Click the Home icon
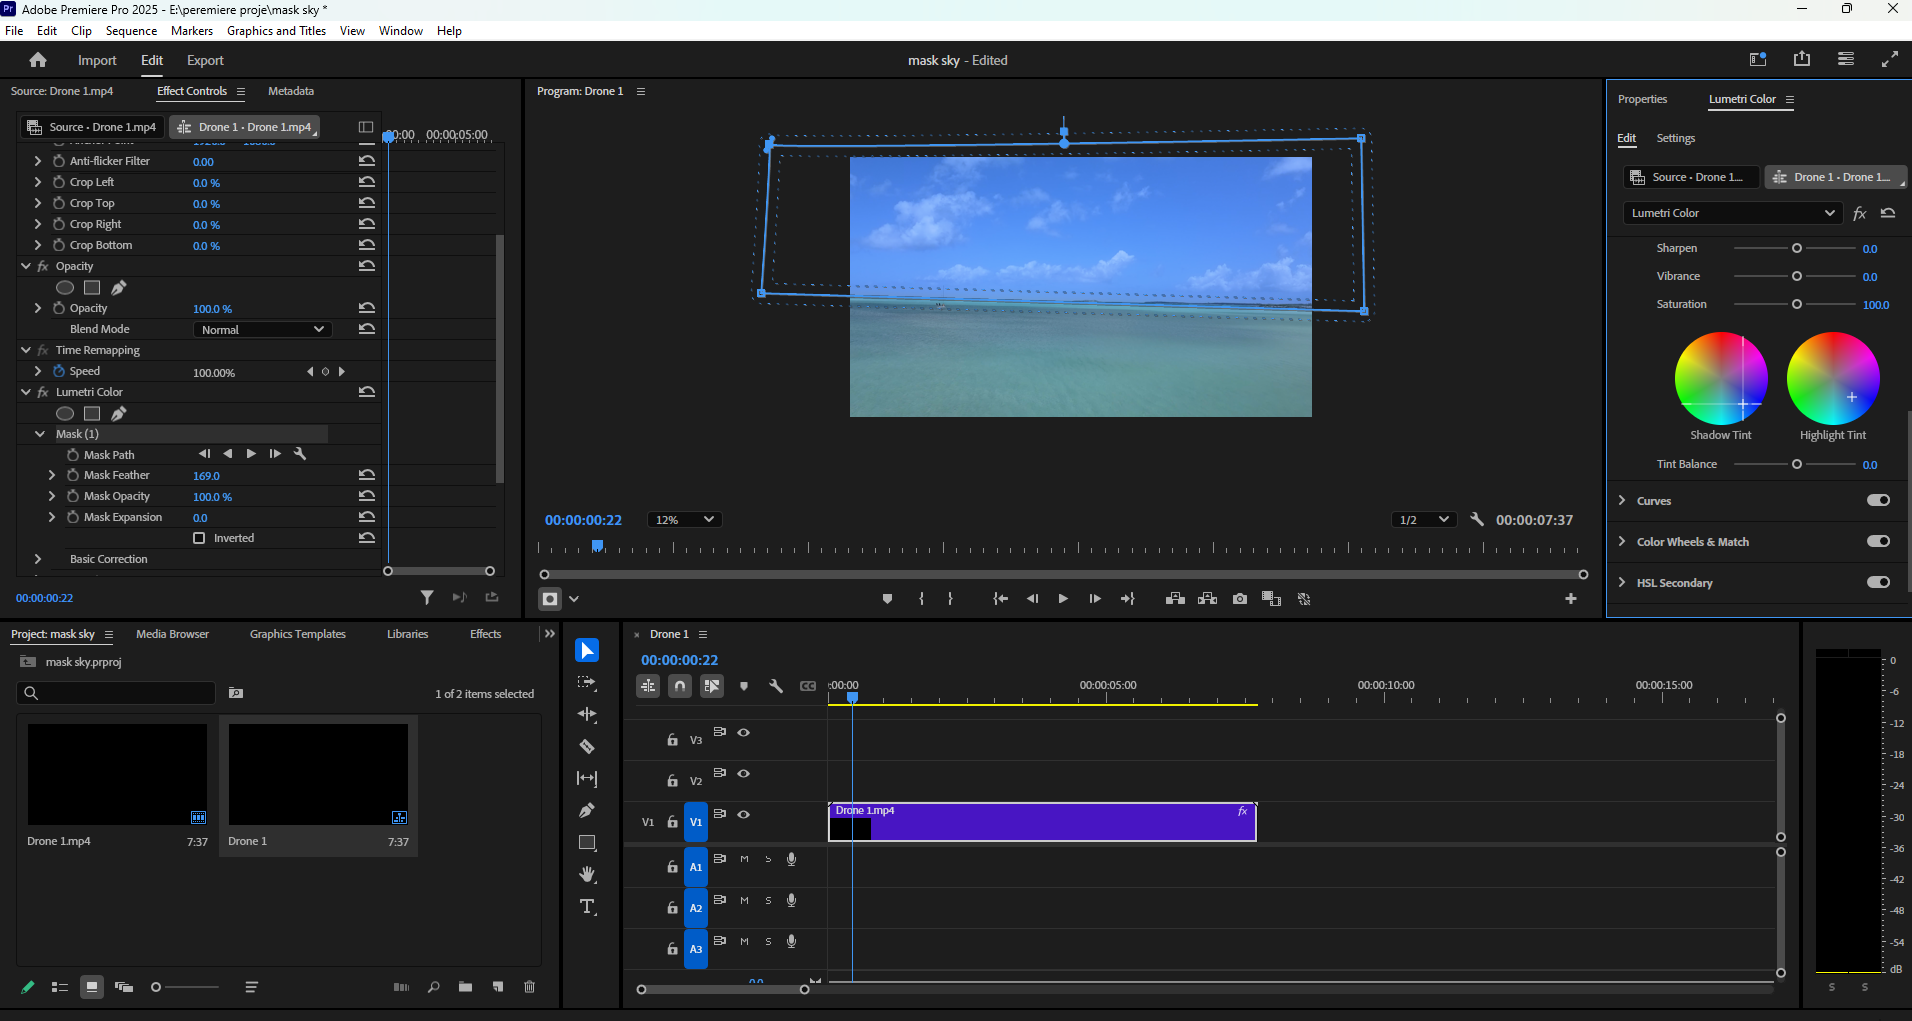1912x1021 pixels. (38, 60)
